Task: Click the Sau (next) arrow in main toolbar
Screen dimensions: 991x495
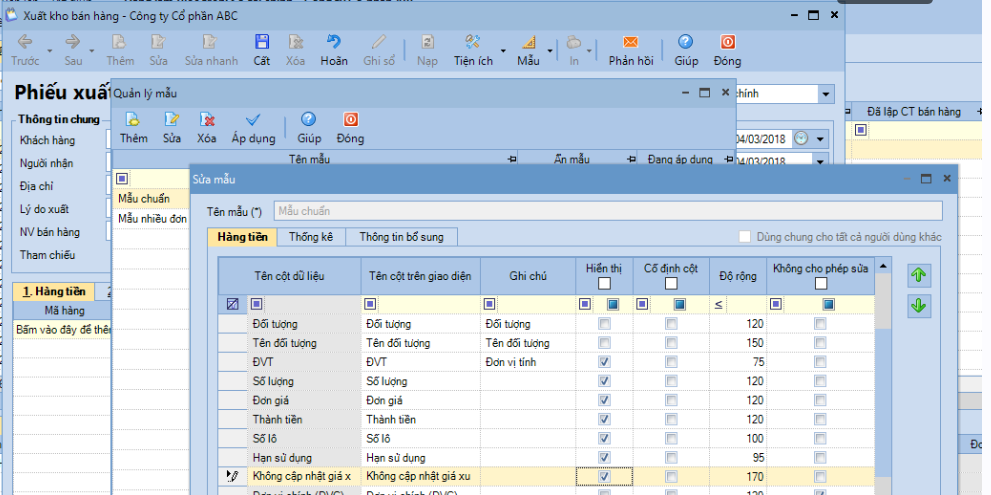Action: pos(73,42)
